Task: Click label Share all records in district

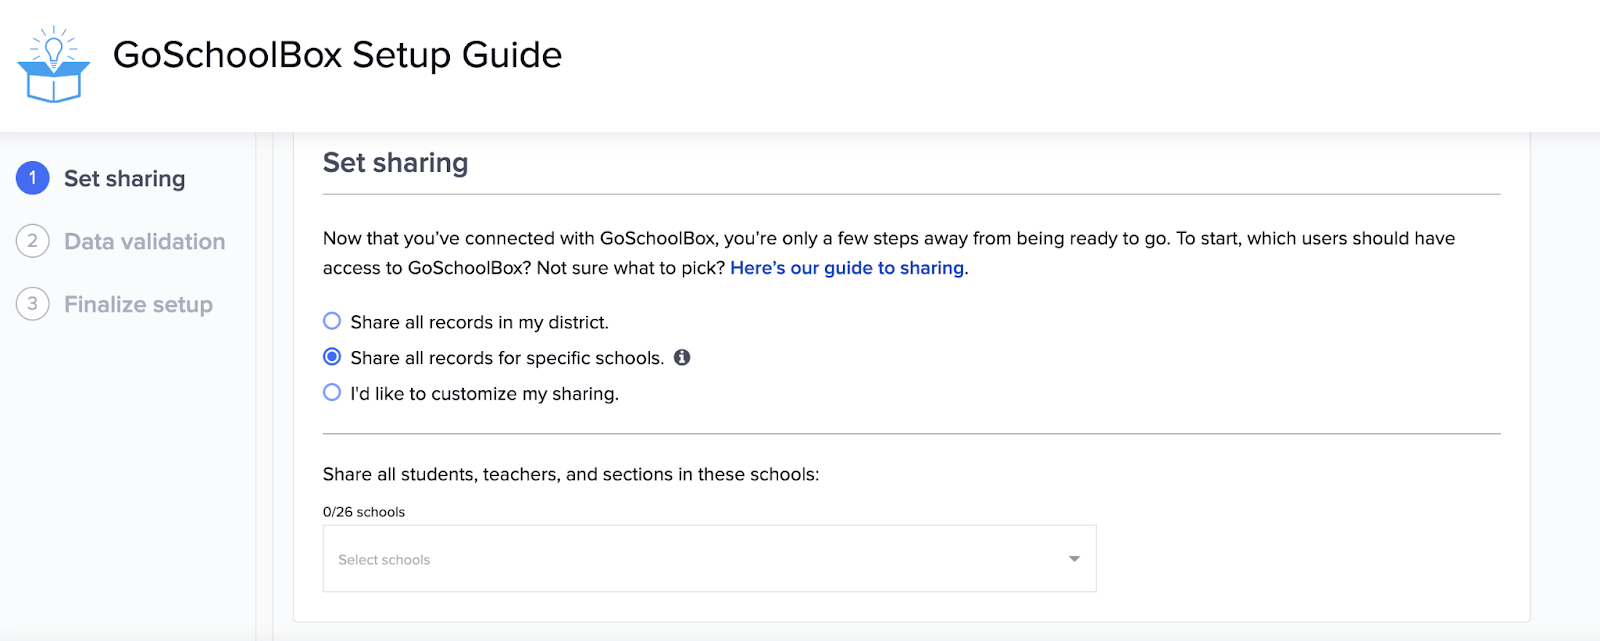Action: [x=480, y=322]
